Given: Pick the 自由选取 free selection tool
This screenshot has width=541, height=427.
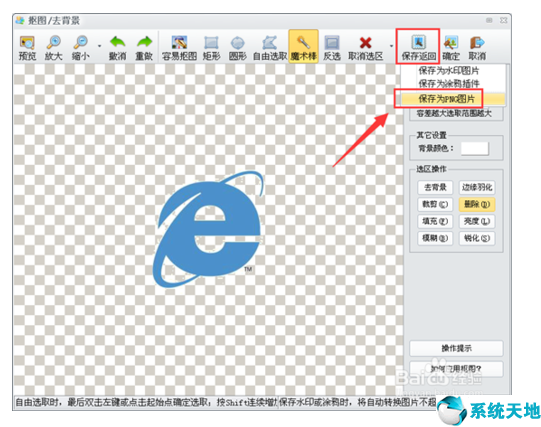Looking at the screenshot, I should tap(270, 48).
